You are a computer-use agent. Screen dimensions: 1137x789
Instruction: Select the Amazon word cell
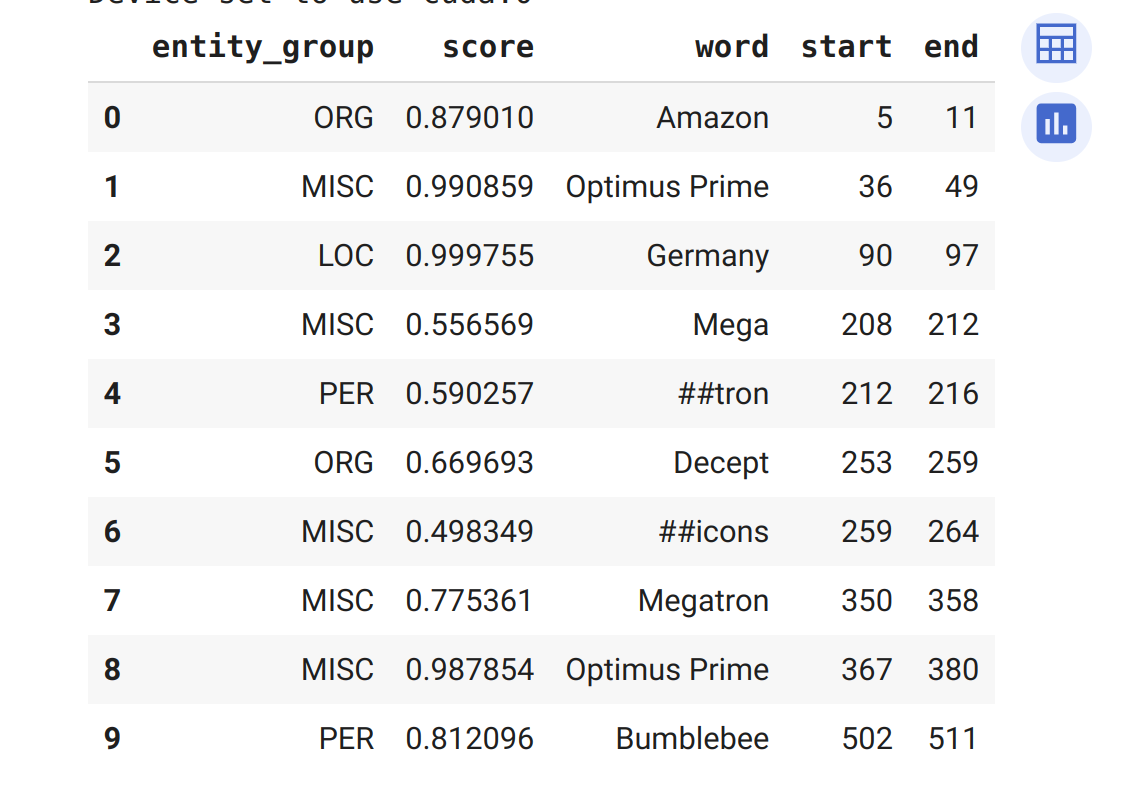pos(712,118)
